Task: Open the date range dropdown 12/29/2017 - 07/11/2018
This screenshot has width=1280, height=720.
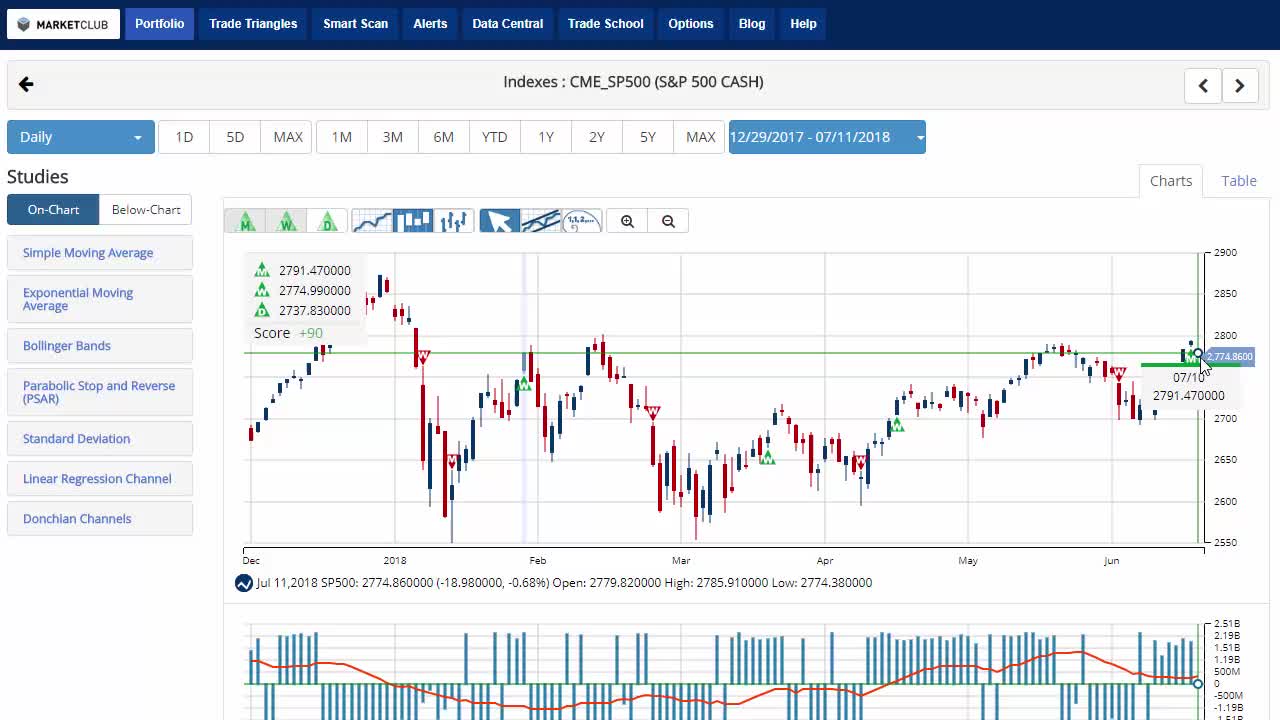Action: click(827, 137)
